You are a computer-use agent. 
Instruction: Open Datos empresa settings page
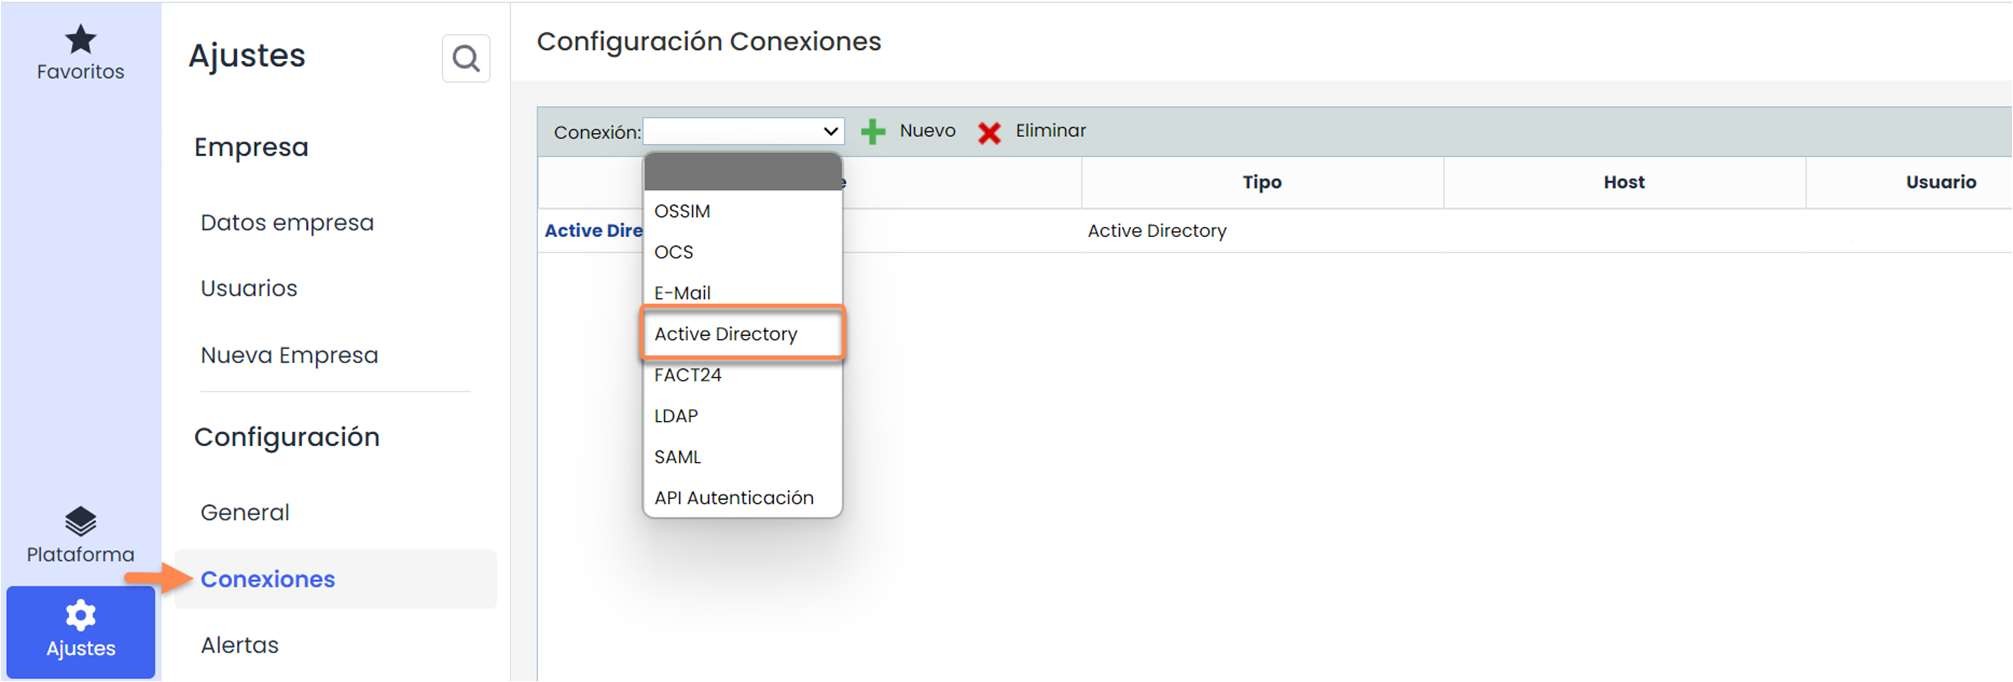click(287, 223)
